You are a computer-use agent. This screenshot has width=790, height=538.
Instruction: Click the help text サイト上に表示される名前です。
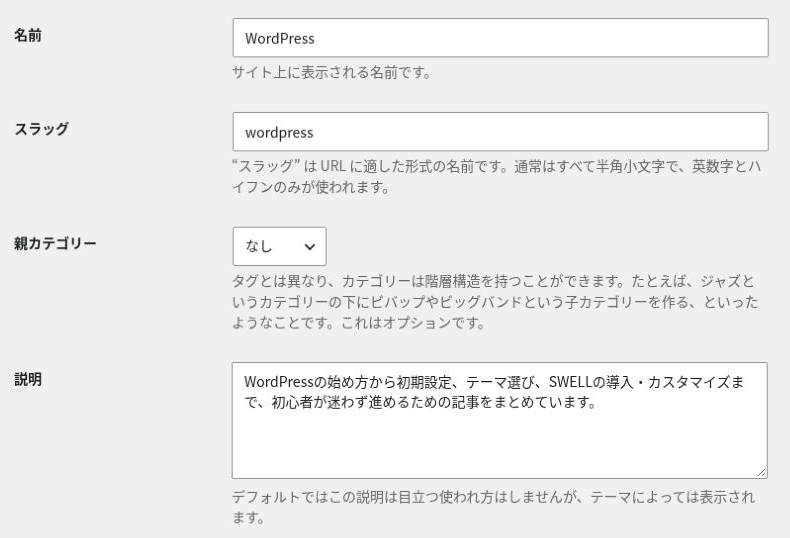click(332, 73)
